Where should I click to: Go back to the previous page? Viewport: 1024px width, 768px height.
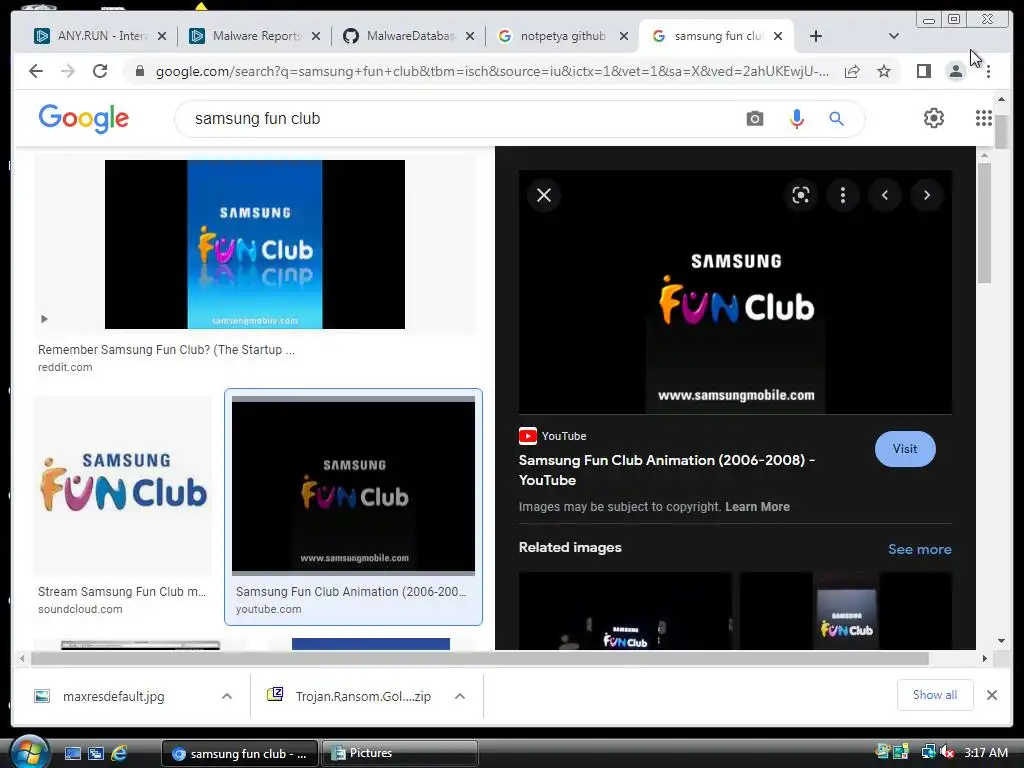[x=36, y=71]
